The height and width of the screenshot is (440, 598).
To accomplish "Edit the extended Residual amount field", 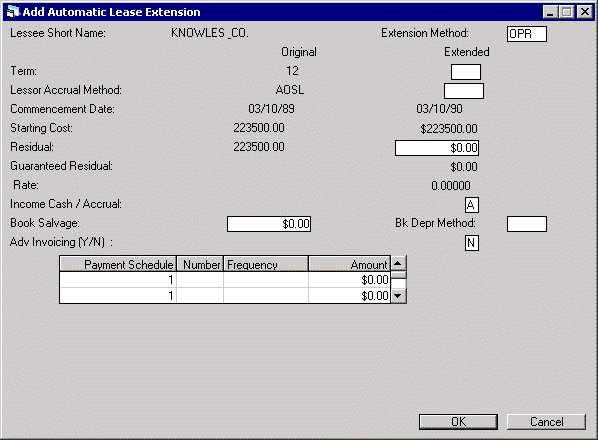I will (437, 148).
